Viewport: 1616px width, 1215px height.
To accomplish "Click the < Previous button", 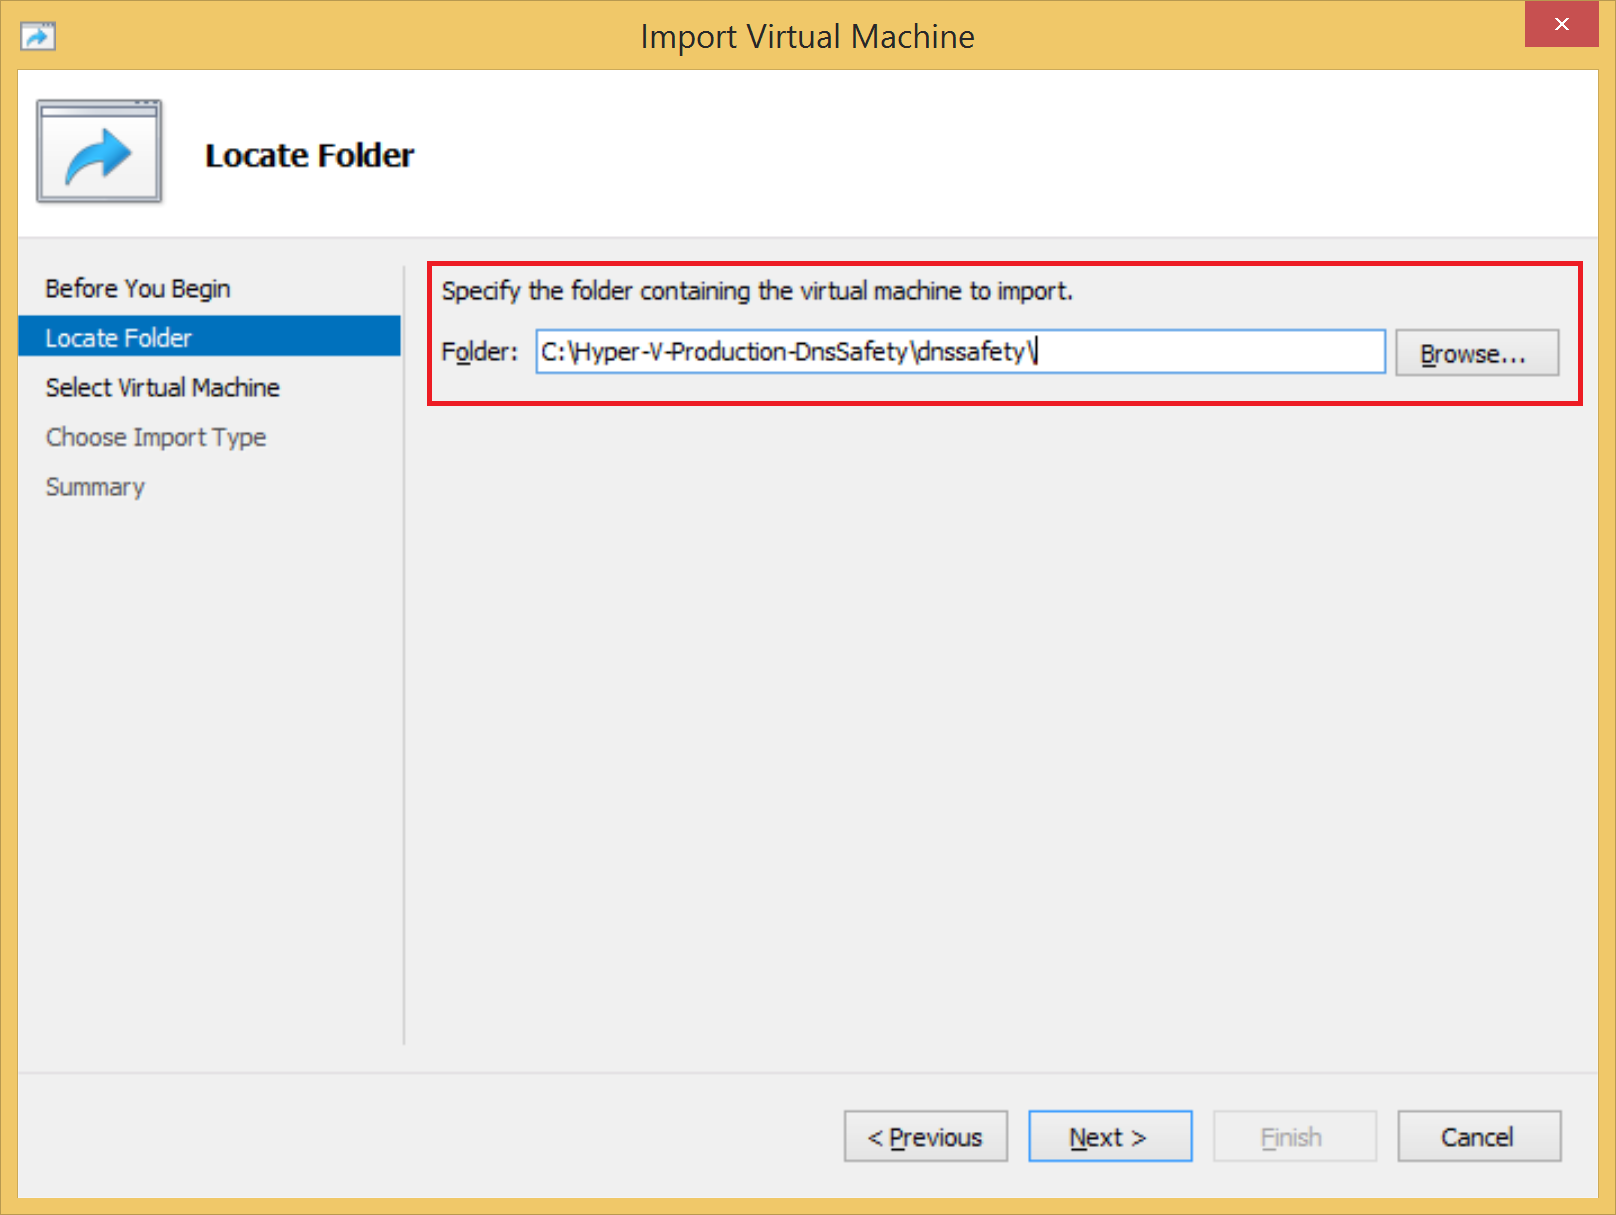I will tap(925, 1136).
